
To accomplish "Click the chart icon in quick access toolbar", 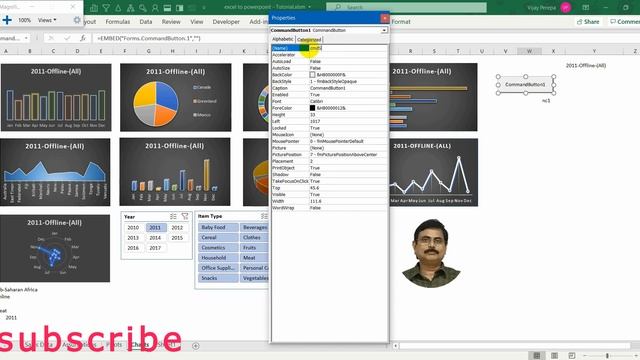I will pyautogui.click(x=94, y=7).
